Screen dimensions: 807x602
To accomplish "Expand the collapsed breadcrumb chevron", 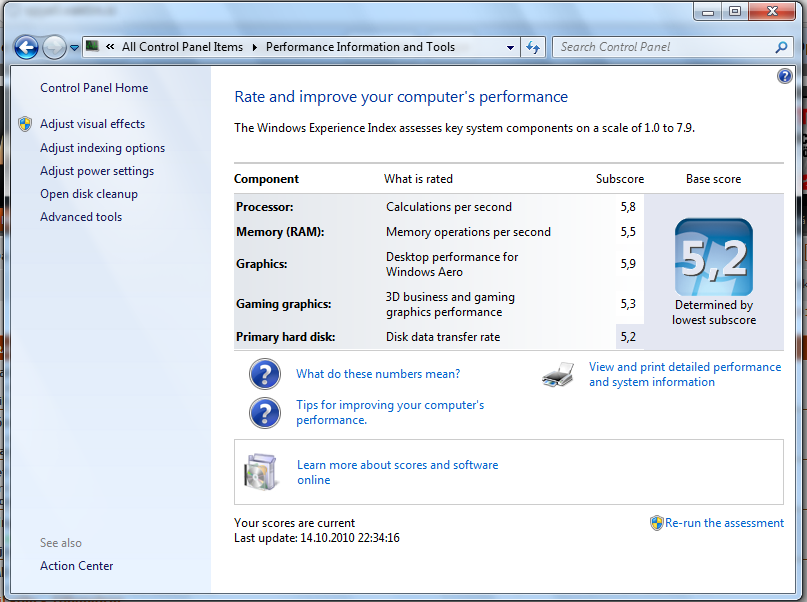I will coord(110,47).
